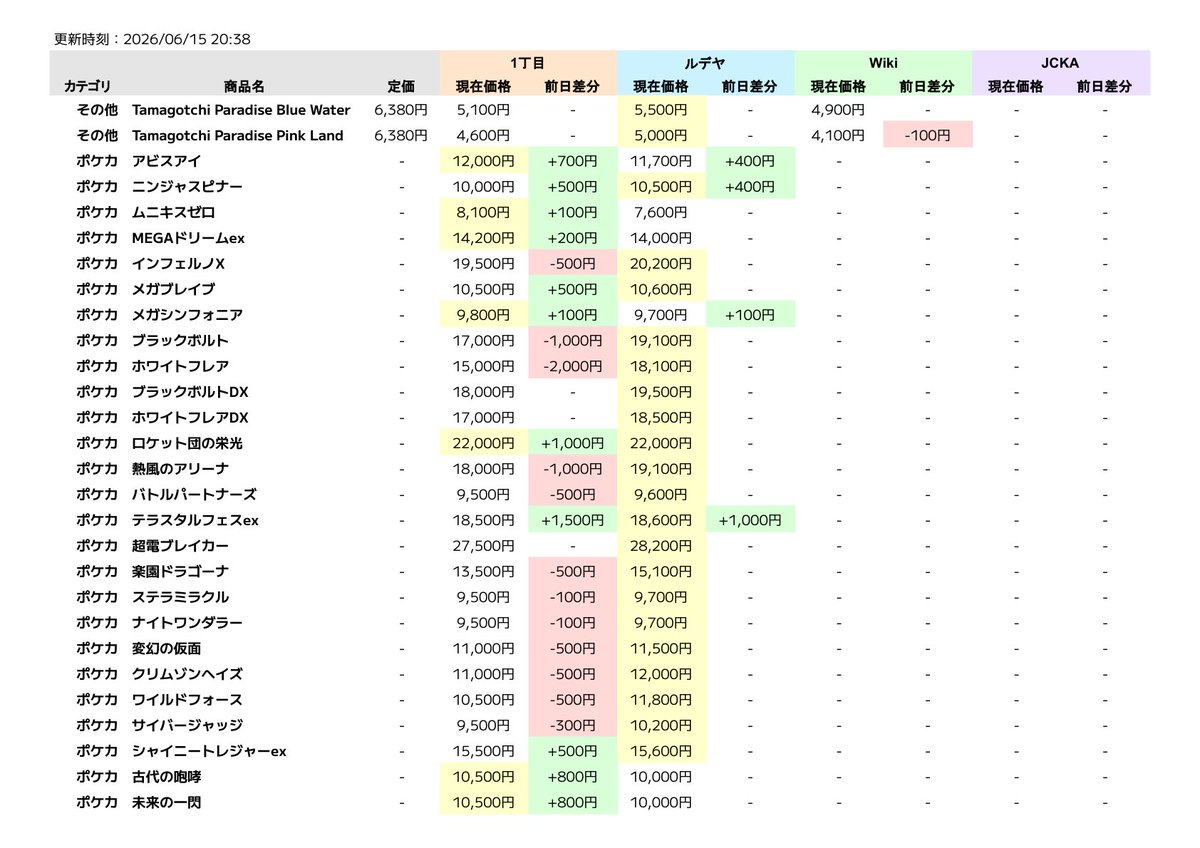The width and height of the screenshot is (1200, 848).
Task: Click the ニンジャスピナー product name
Action: point(187,187)
